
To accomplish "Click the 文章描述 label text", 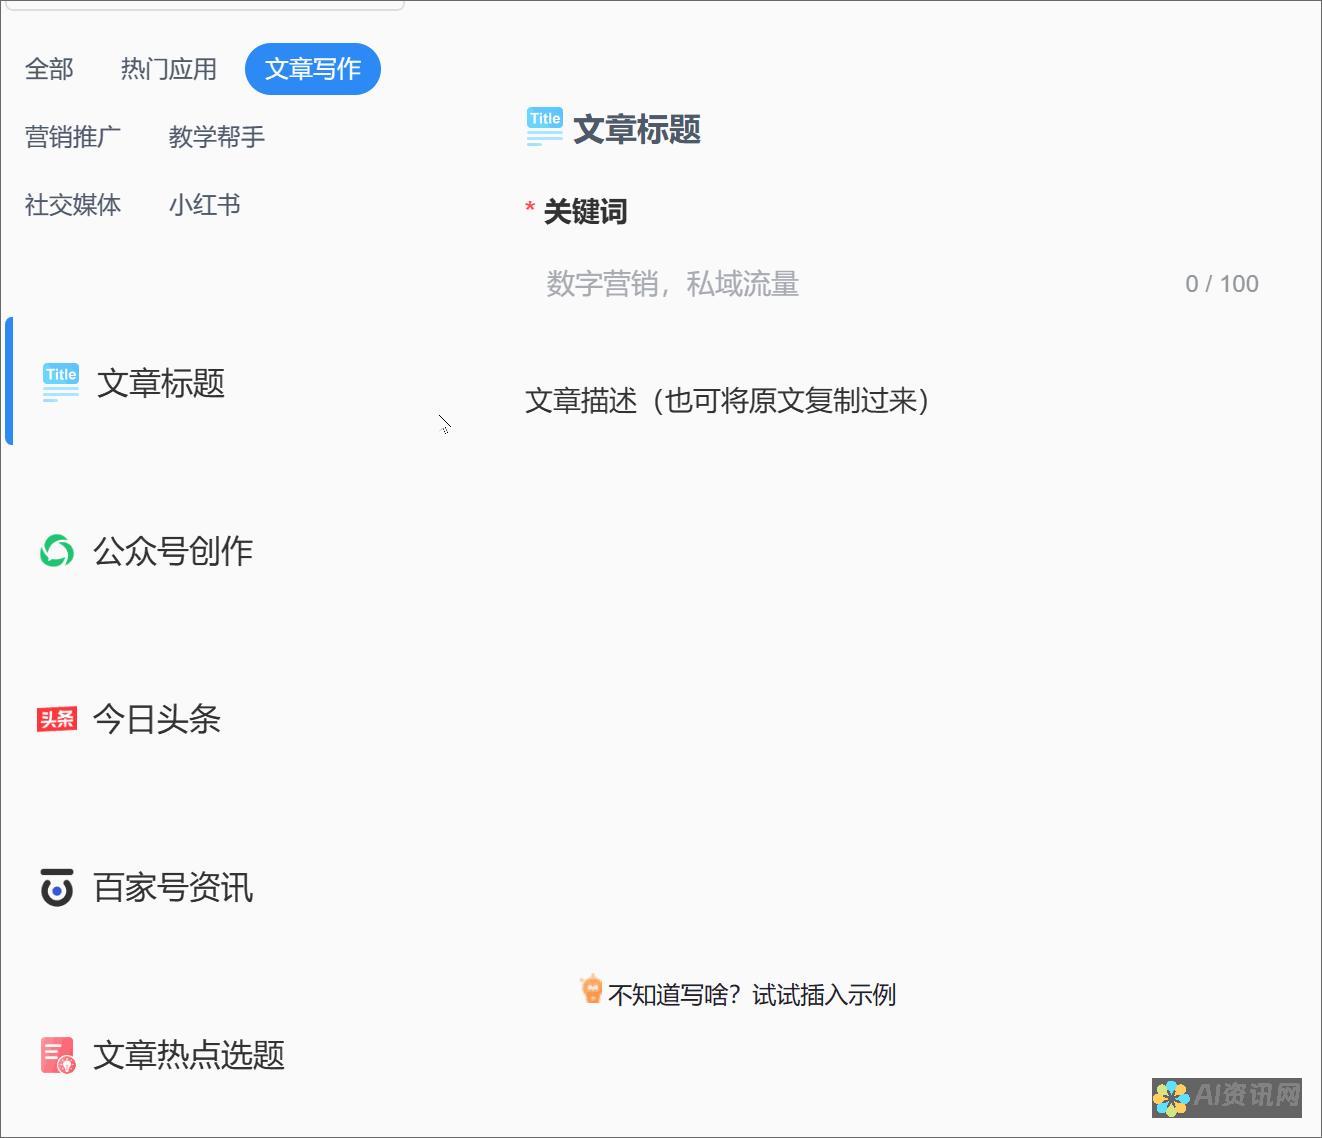I will 729,401.
